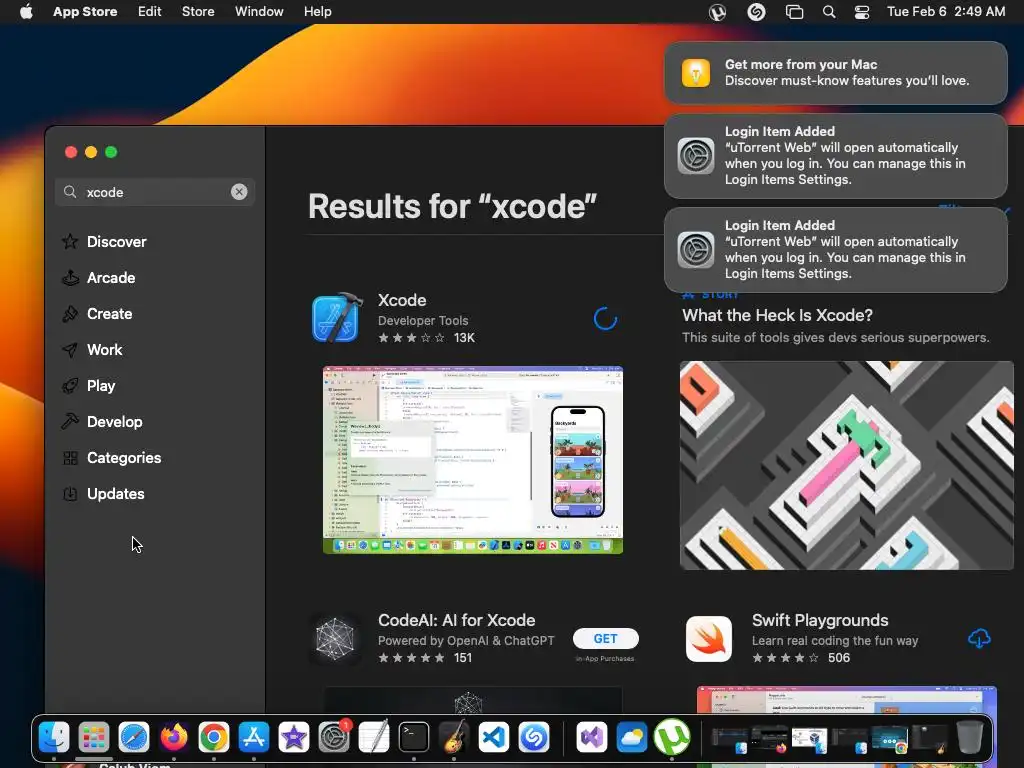Viewport: 1024px width, 768px height.
Task: Open Finder from the Dock
Action: point(54,737)
